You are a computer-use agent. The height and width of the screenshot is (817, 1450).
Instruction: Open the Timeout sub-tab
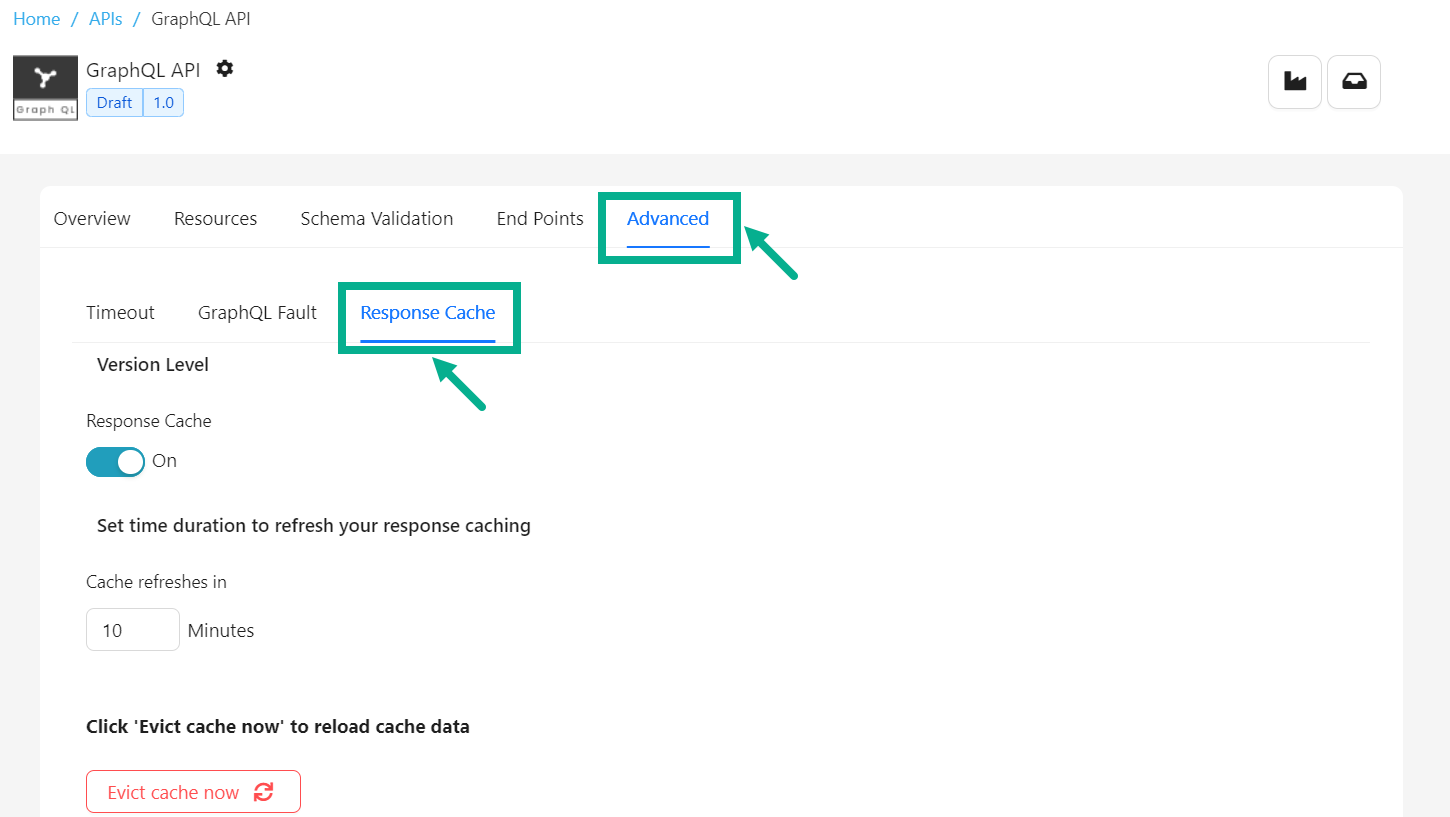[x=120, y=313]
